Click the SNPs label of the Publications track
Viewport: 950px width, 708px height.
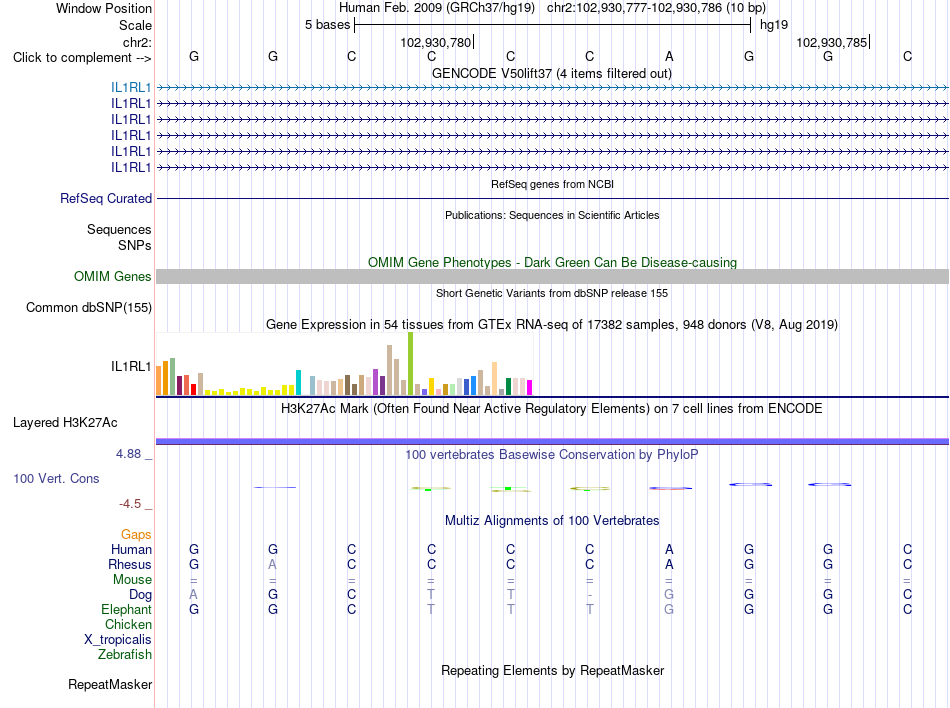pos(135,245)
